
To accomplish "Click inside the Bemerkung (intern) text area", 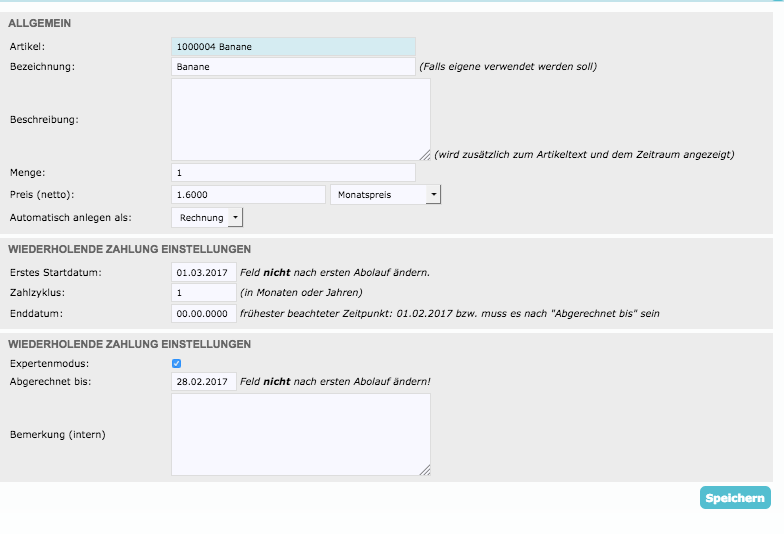I will point(300,434).
